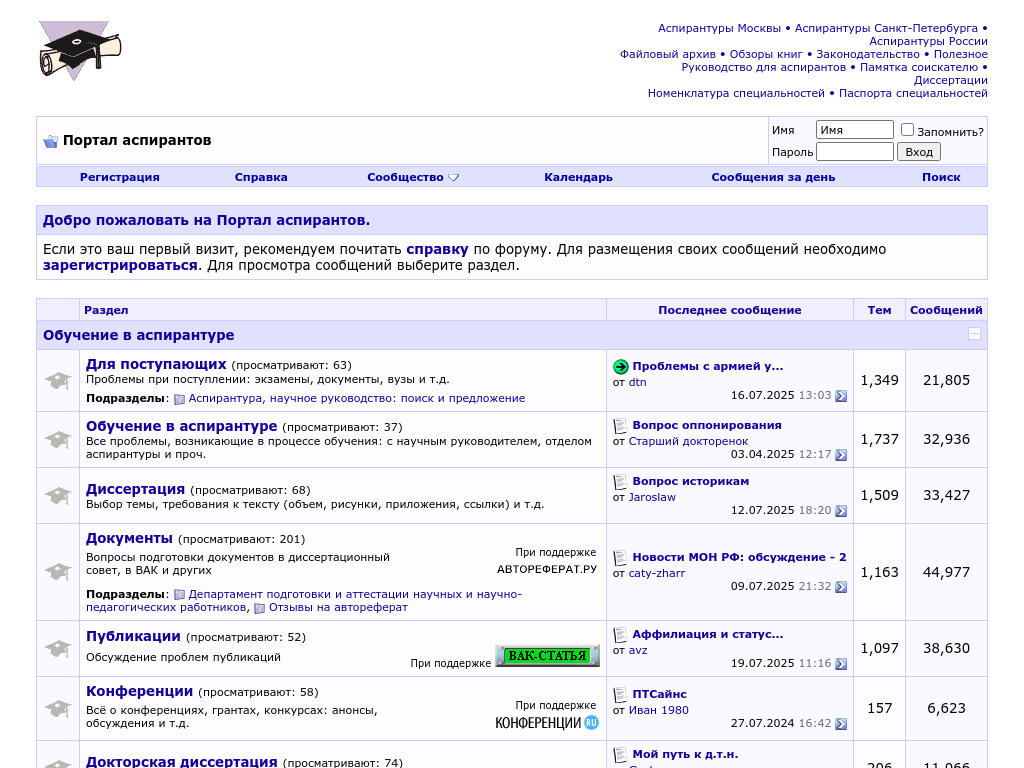Collapse the Обучение в аспирантуре category
The width and height of the screenshot is (1024, 768).
pos(974,335)
